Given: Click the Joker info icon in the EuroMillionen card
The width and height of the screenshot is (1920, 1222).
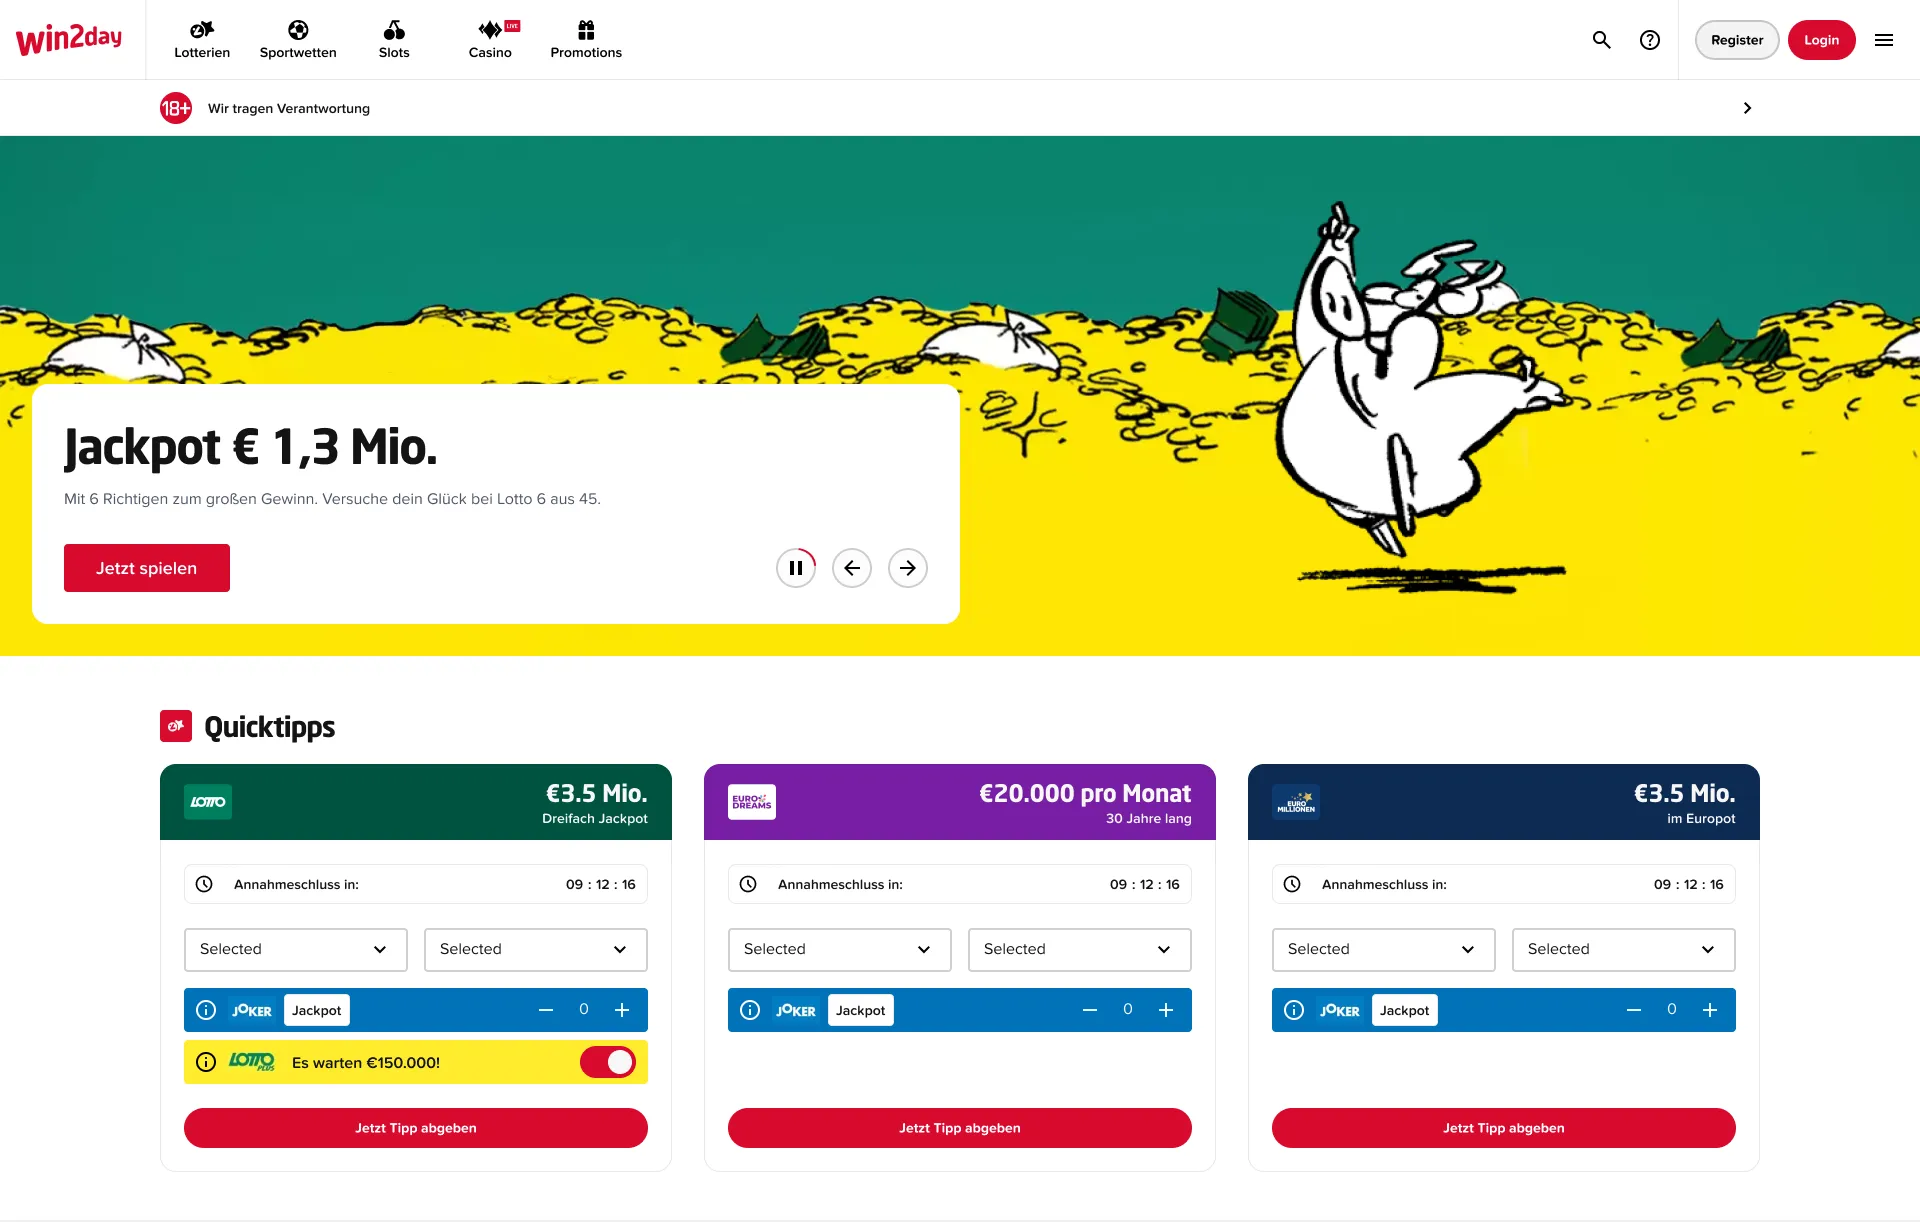Looking at the screenshot, I should pyautogui.click(x=1294, y=1010).
